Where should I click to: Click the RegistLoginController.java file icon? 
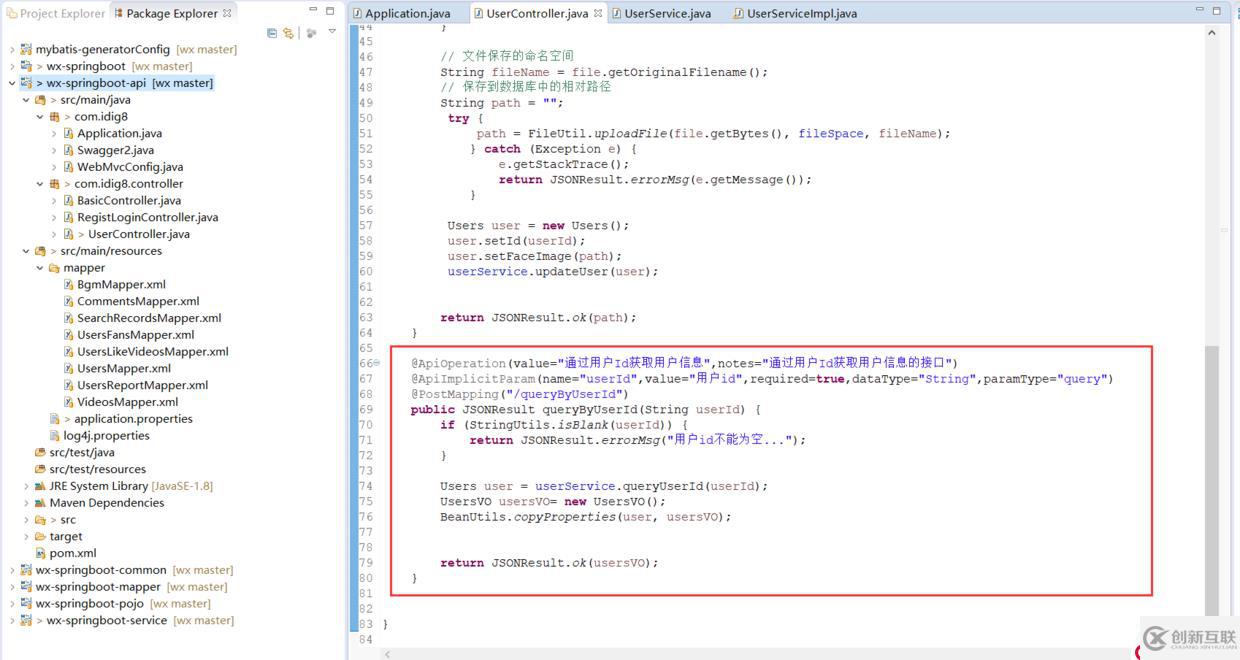click(x=68, y=217)
